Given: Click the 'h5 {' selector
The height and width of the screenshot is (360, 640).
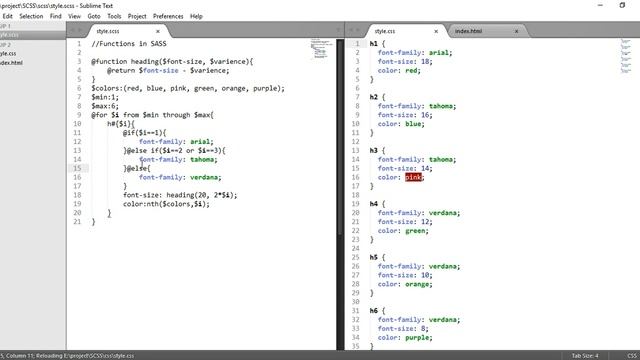Looking at the screenshot, I should [378, 257].
